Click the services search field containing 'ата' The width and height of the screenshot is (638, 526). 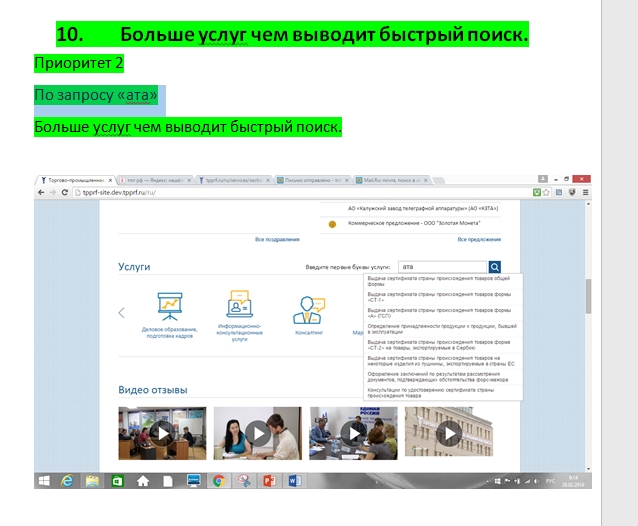tap(442, 267)
